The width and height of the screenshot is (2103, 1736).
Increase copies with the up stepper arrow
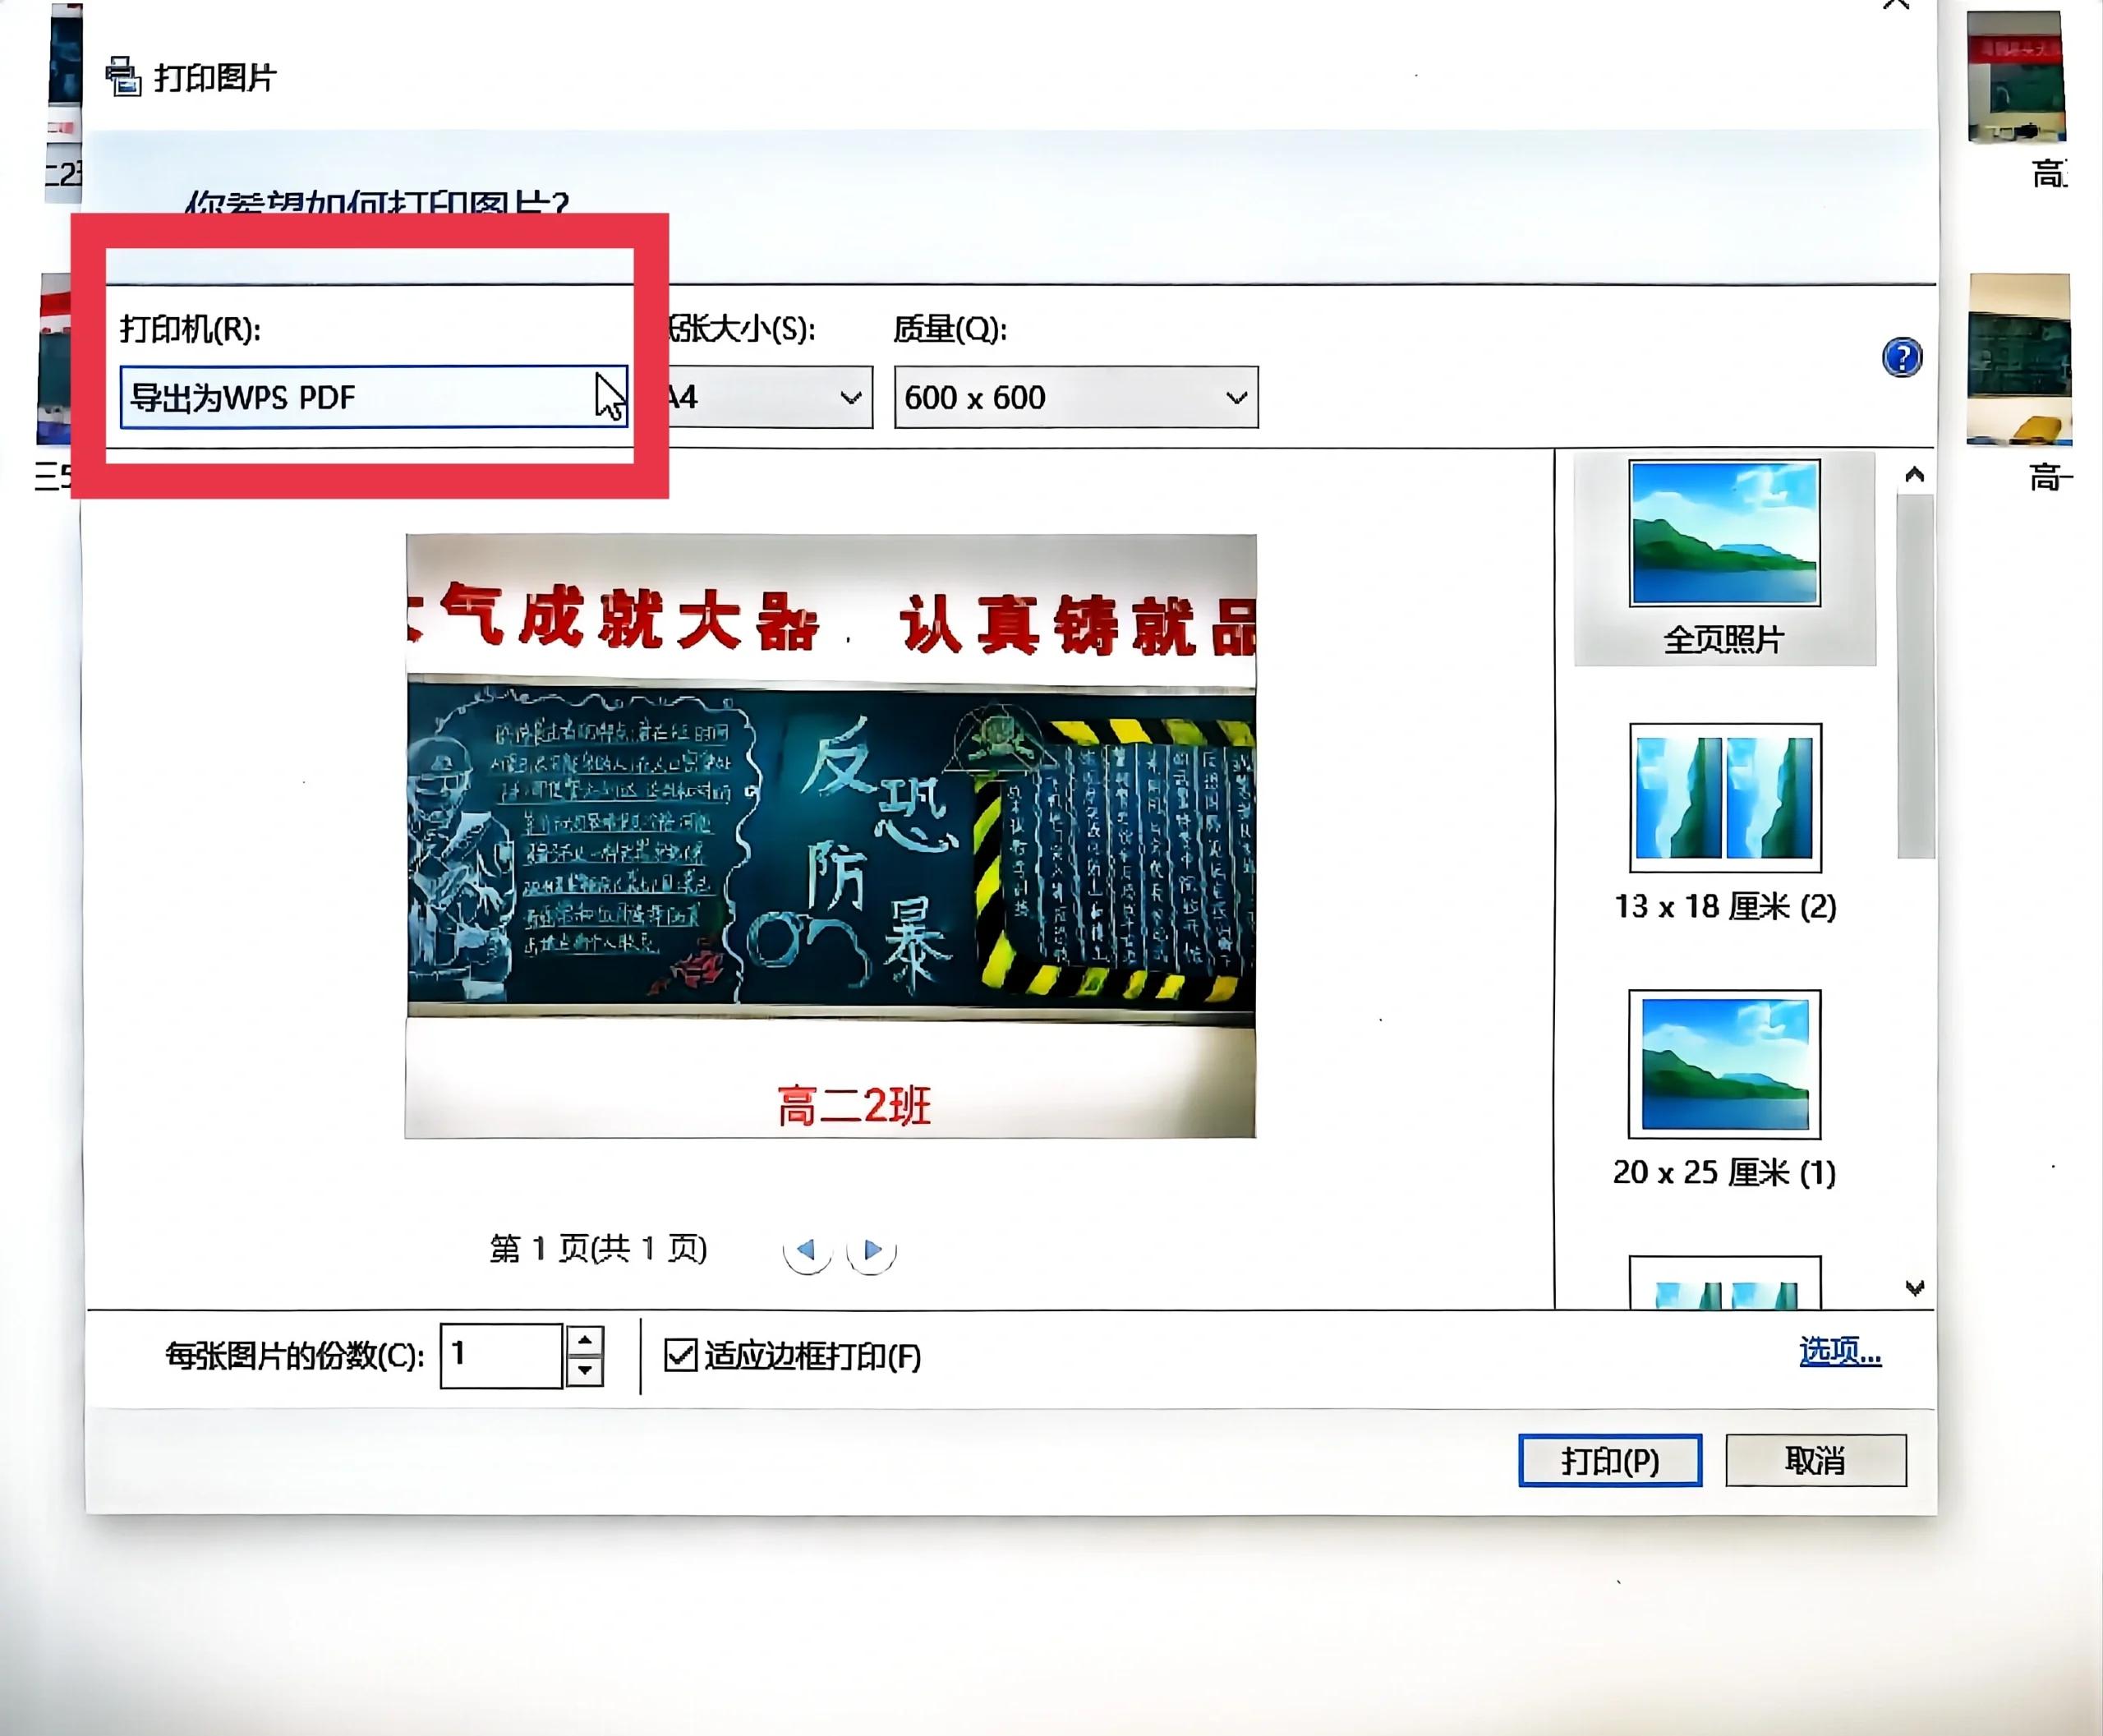[x=586, y=1341]
